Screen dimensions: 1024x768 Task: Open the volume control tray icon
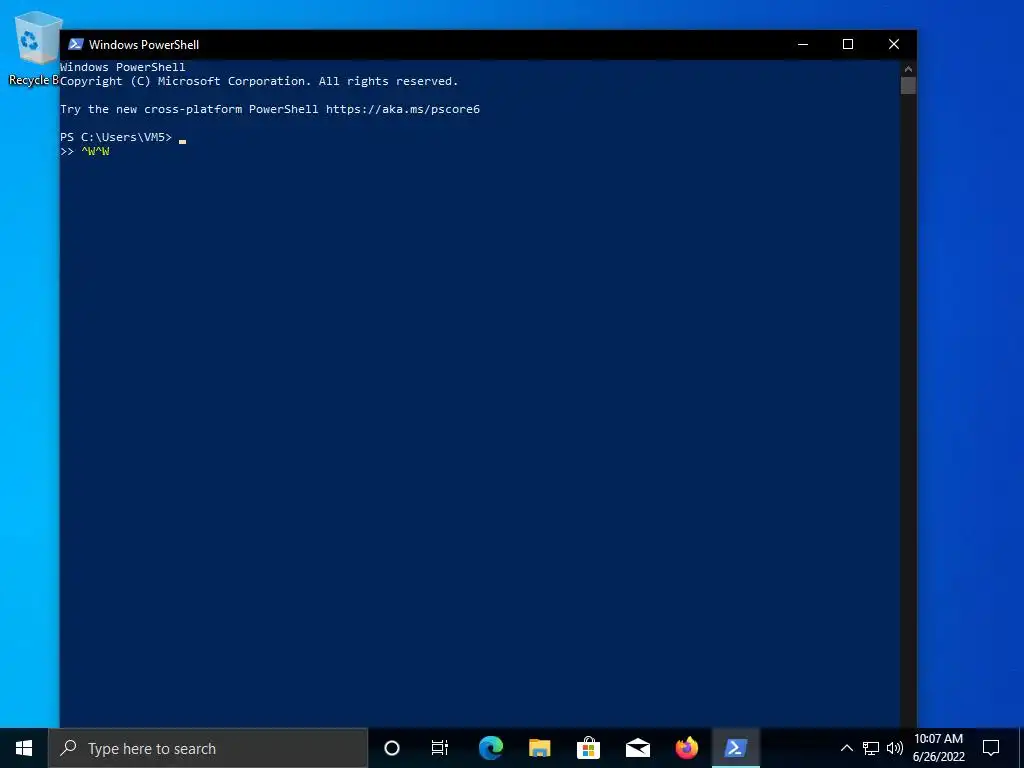click(x=895, y=748)
